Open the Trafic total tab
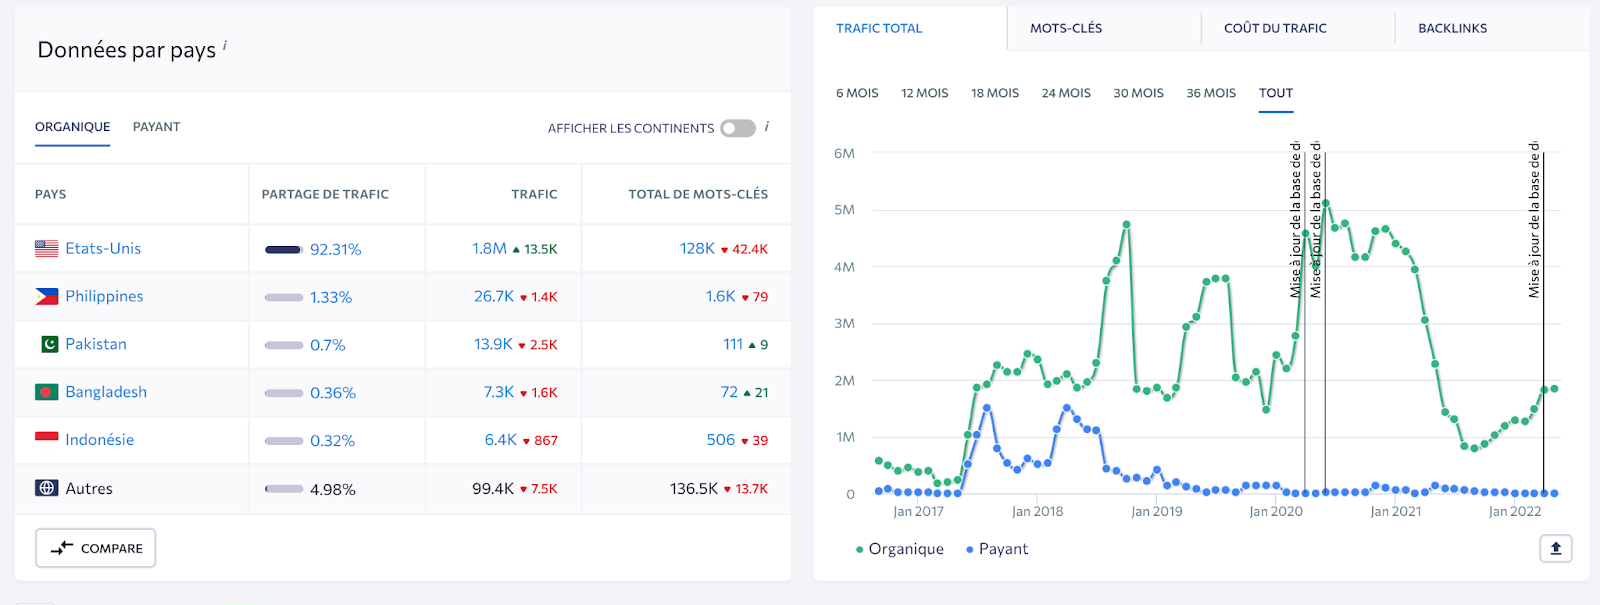Image resolution: width=1600 pixels, height=605 pixels. tap(880, 28)
